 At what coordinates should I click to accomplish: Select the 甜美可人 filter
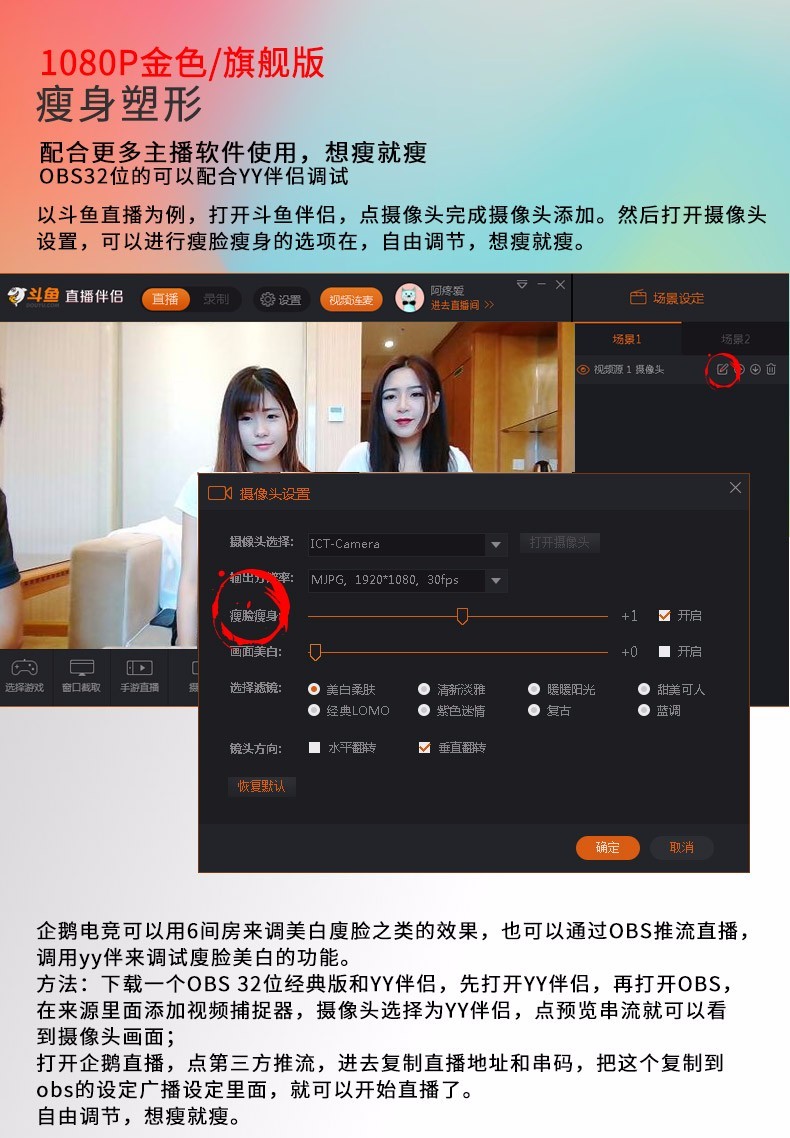[x=643, y=689]
